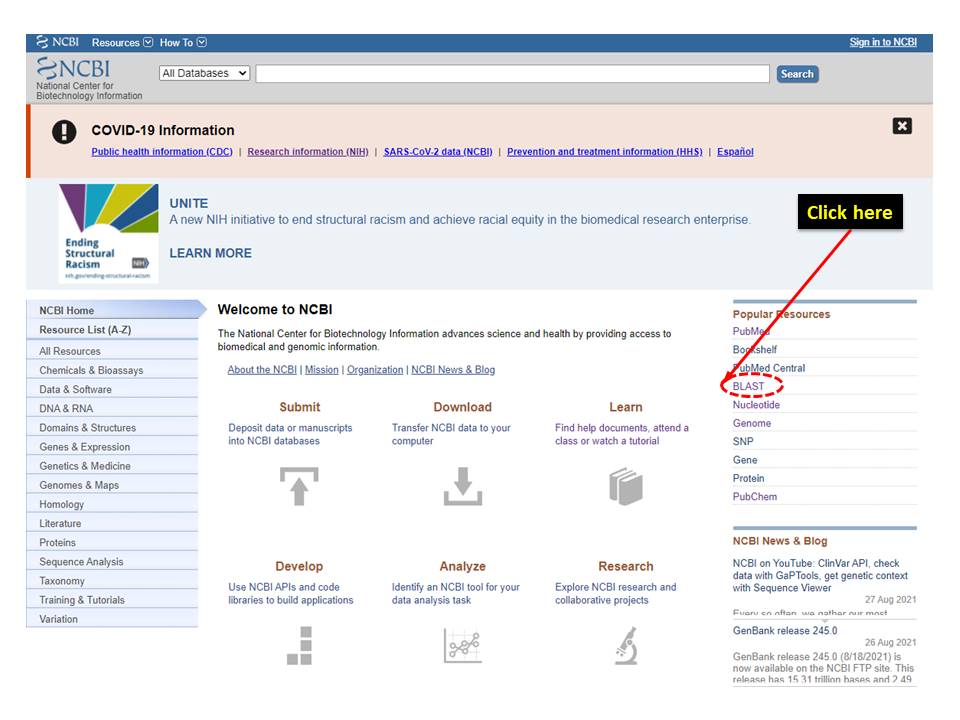The height and width of the screenshot is (720, 960).
Task: Select Genes & Expression in sidebar
Action: tap(84, 447)
